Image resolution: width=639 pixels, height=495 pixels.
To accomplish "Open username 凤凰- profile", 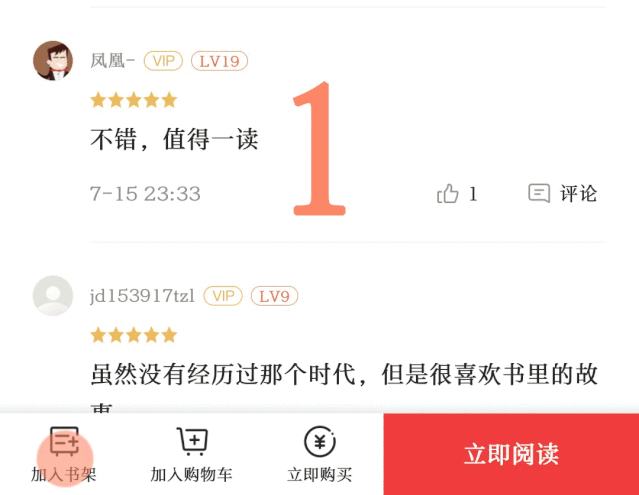I will (112, 61).
